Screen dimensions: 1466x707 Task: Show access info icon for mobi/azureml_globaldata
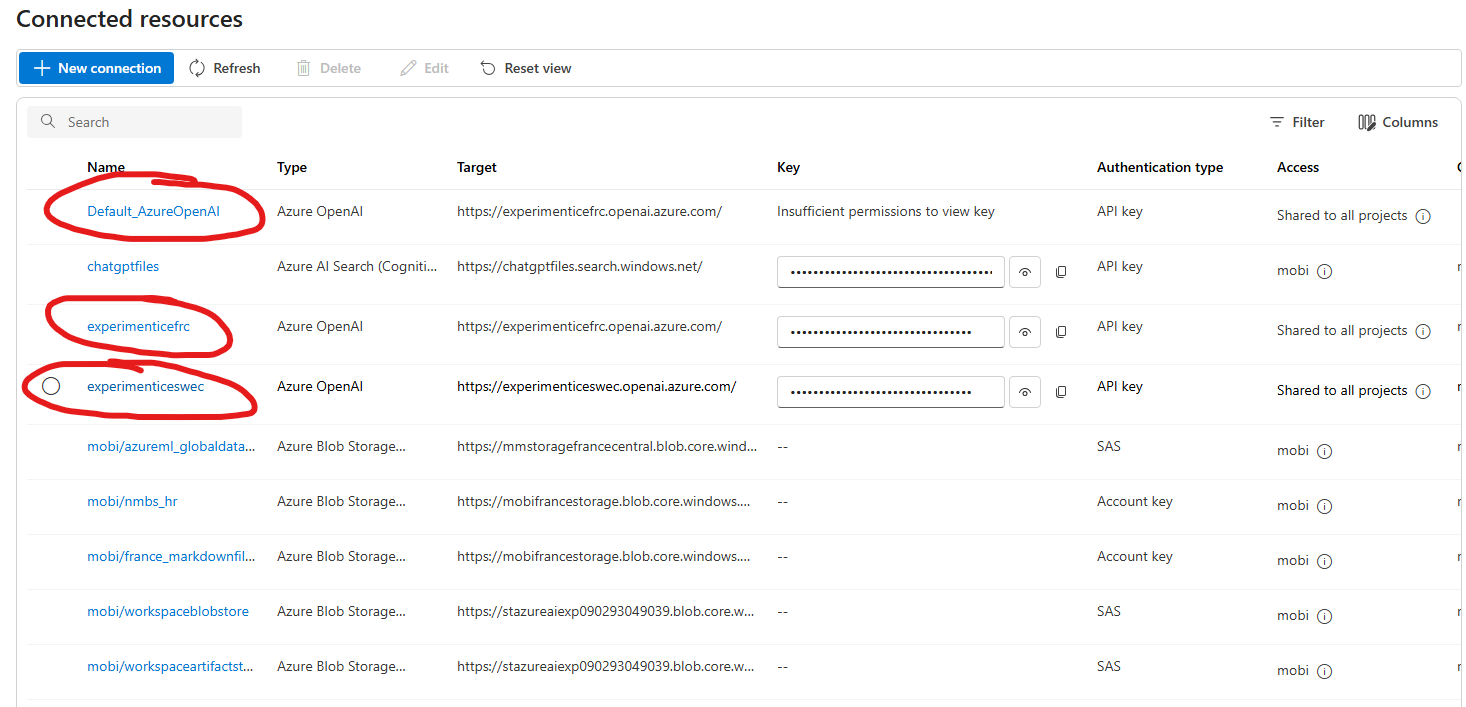click(x=1325, y=451)
